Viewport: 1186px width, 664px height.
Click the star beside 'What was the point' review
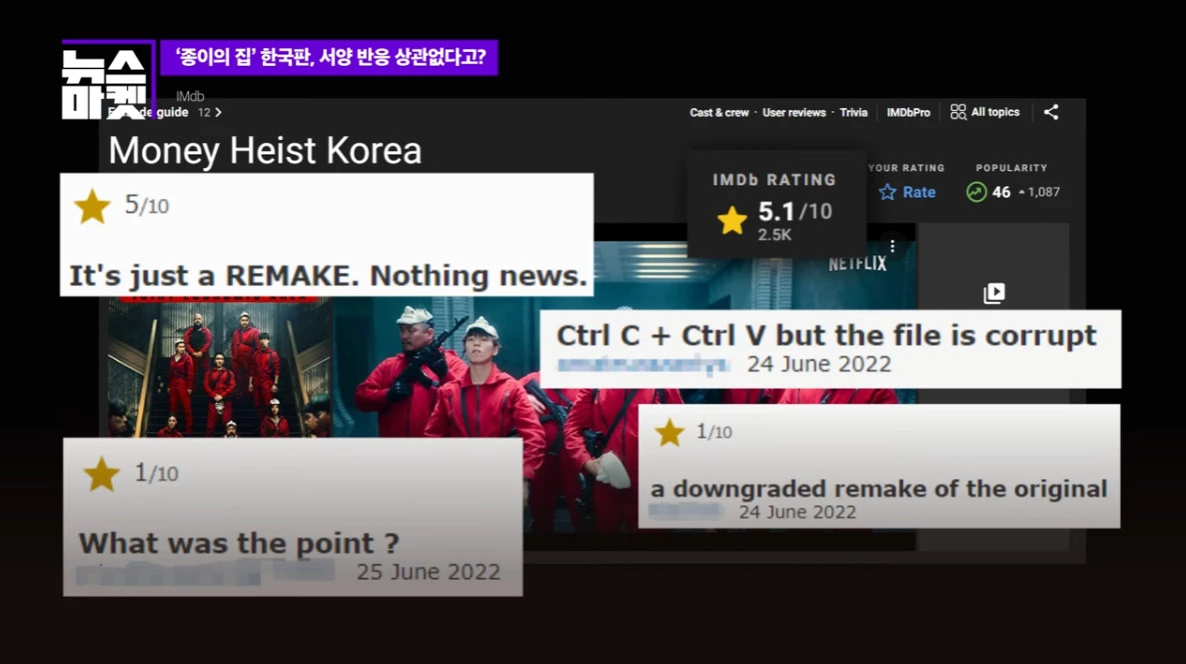point(101,474)
